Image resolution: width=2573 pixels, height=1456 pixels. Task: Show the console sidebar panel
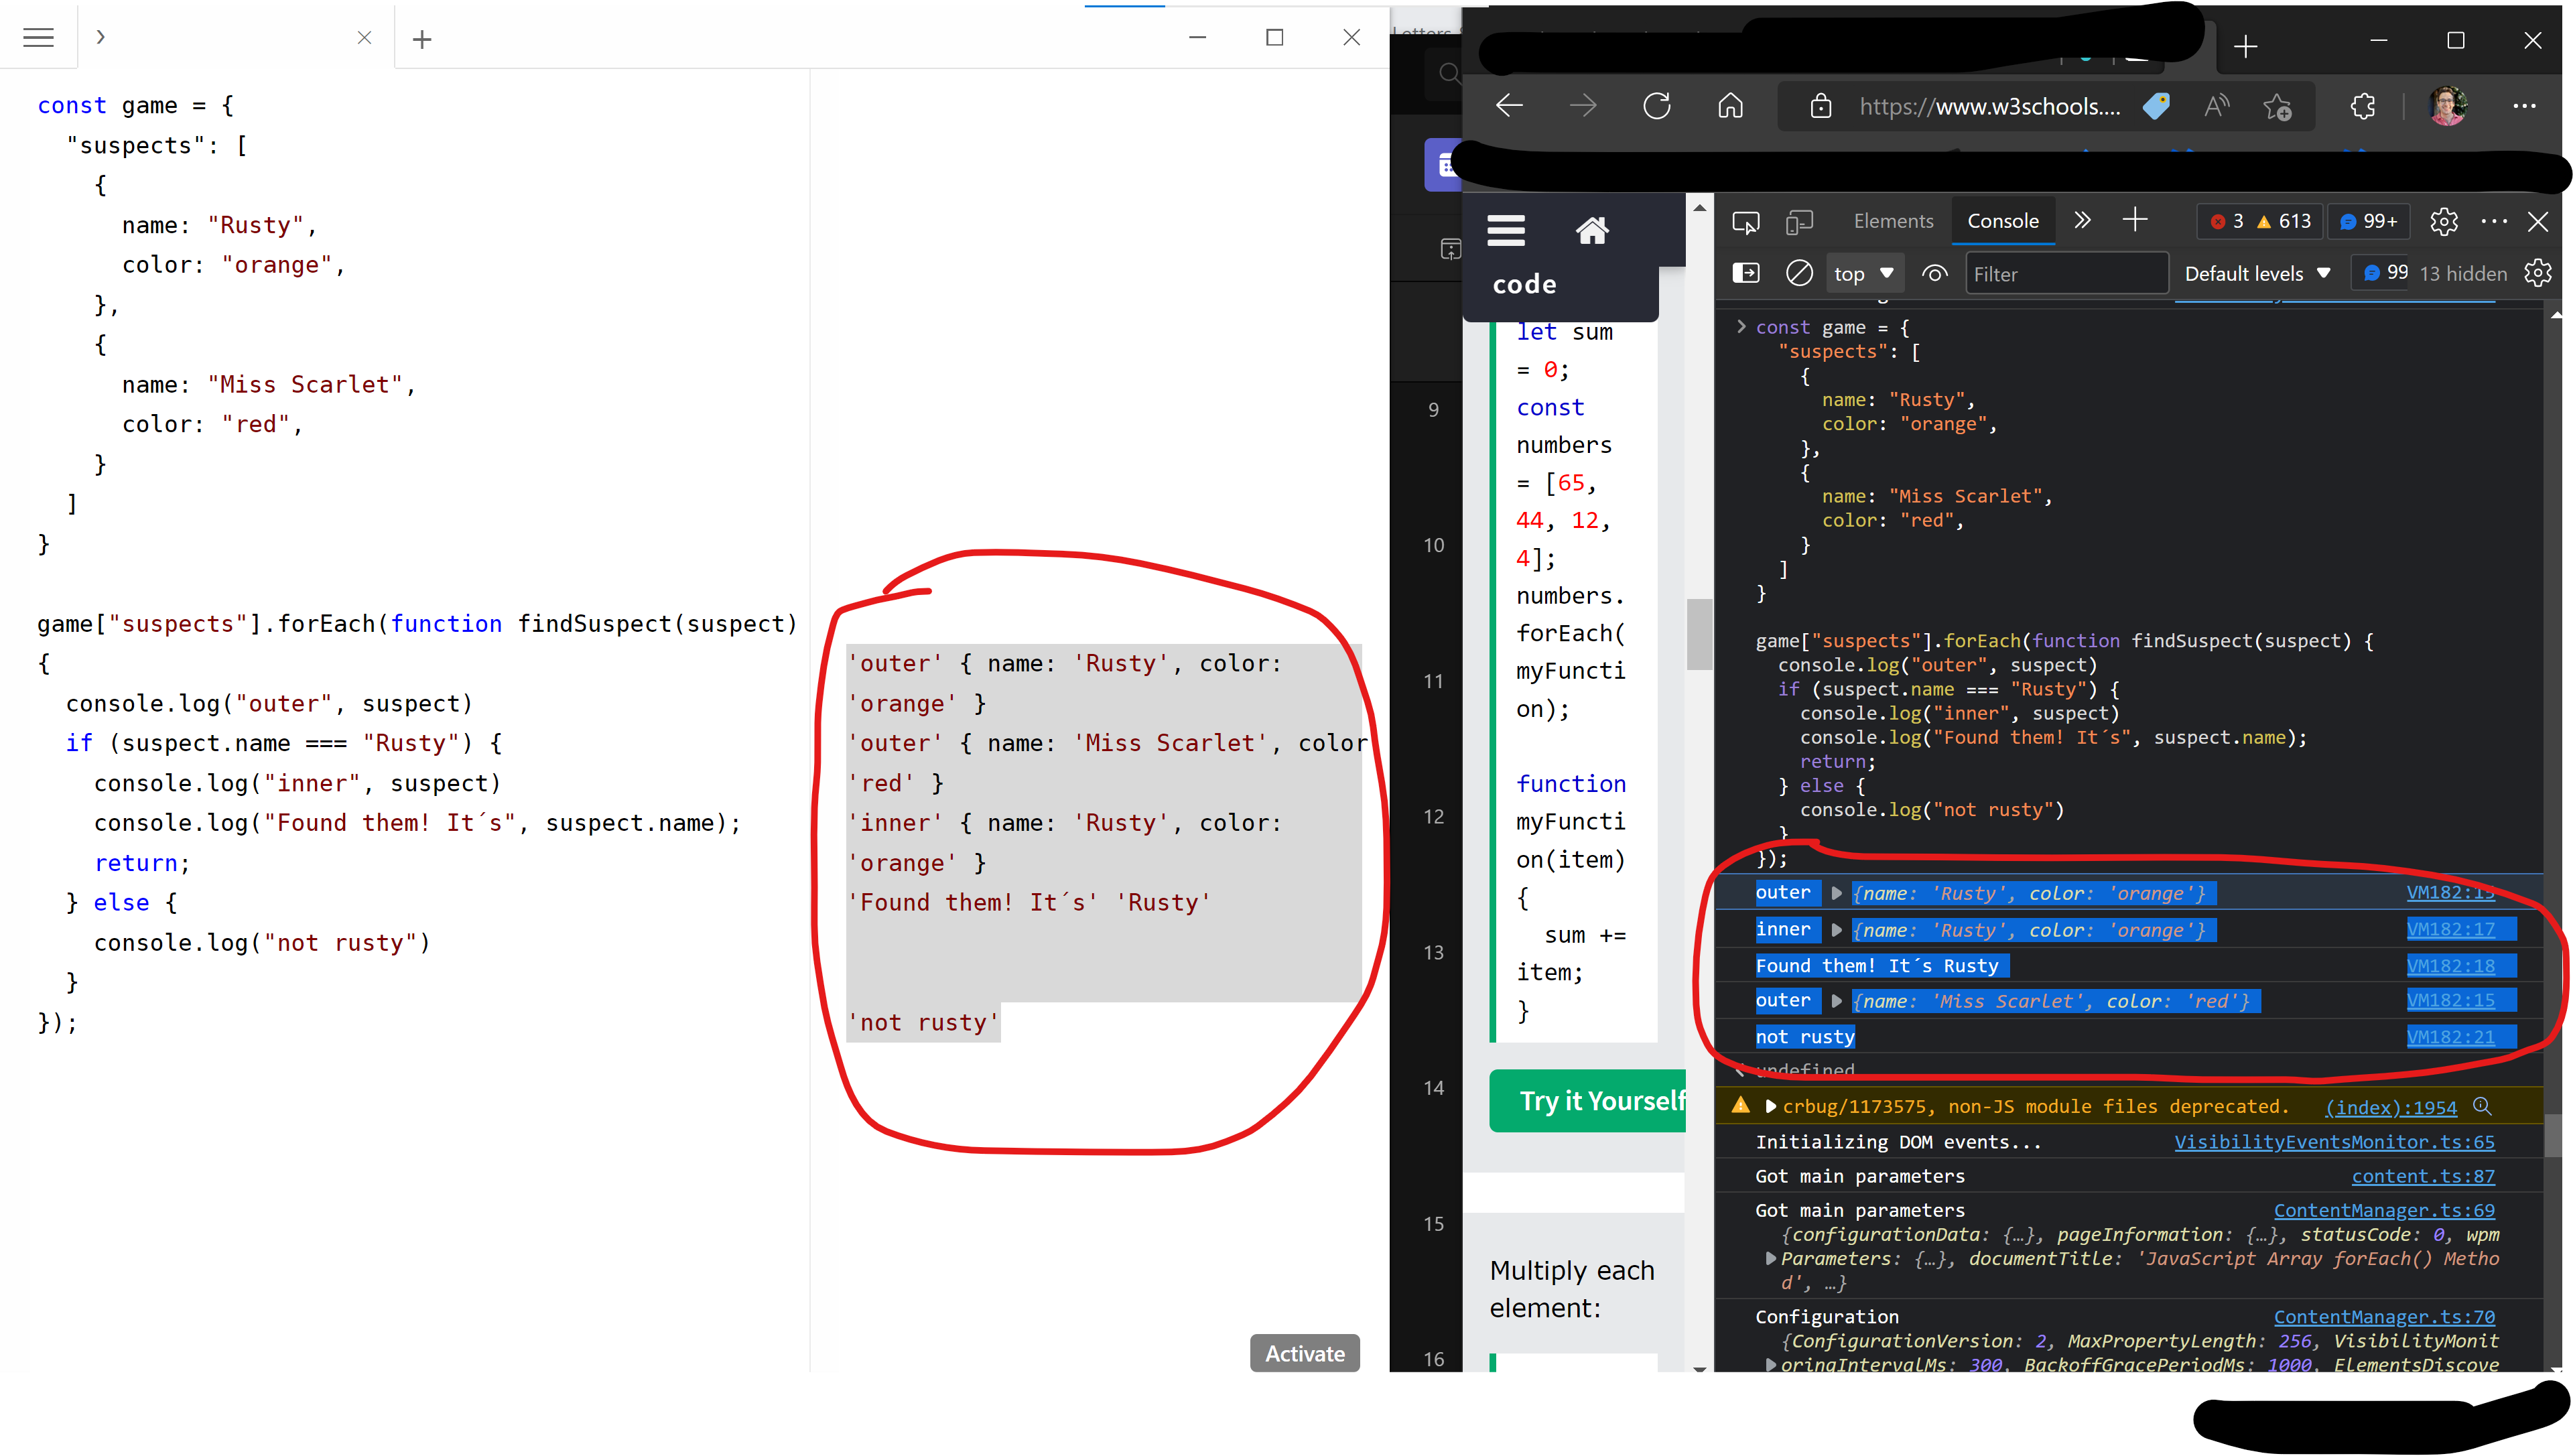[x=1745, y=272]
